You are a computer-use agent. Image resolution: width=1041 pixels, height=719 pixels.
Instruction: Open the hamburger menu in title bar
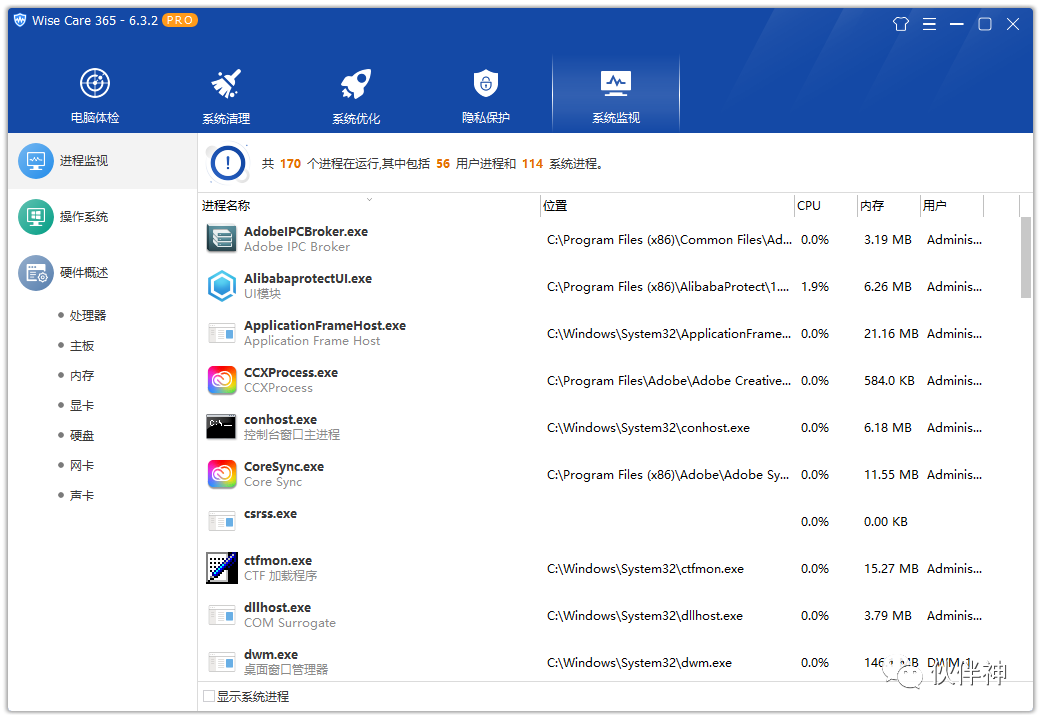(x=929, y=24)
